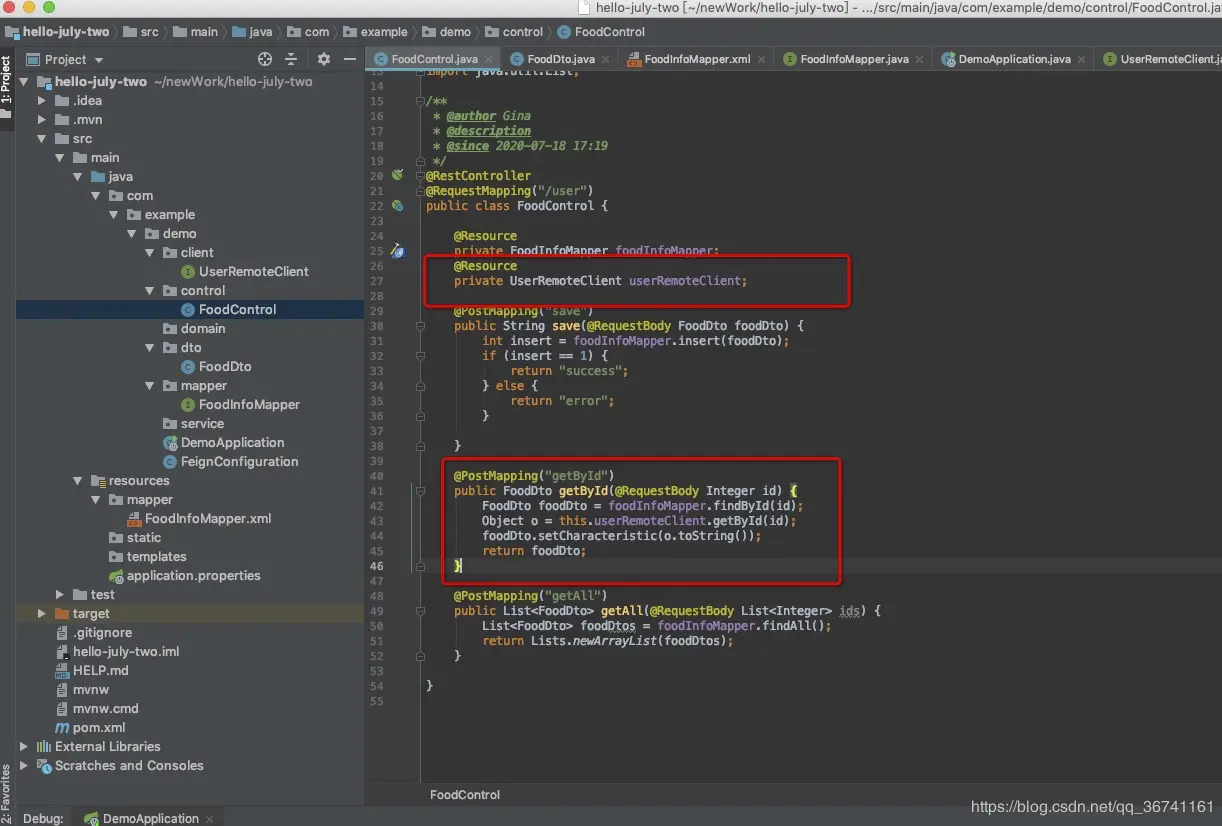Switch to the FoodInfoMapper.xml tab

coord(696,59)
